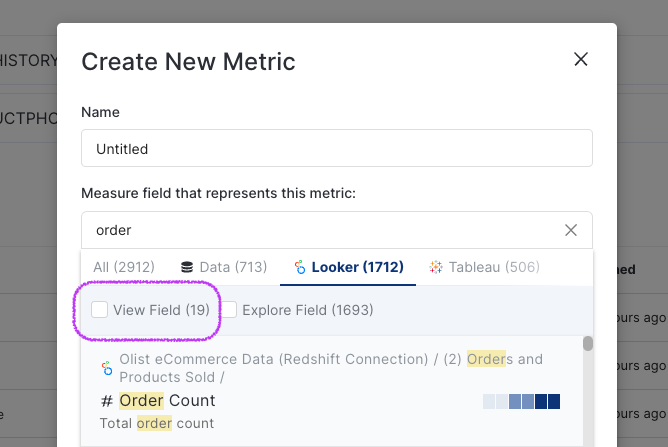Click the search results scrollbar
Image resolution: width=668 pixels, height=447 pixels.
(588, 343)
